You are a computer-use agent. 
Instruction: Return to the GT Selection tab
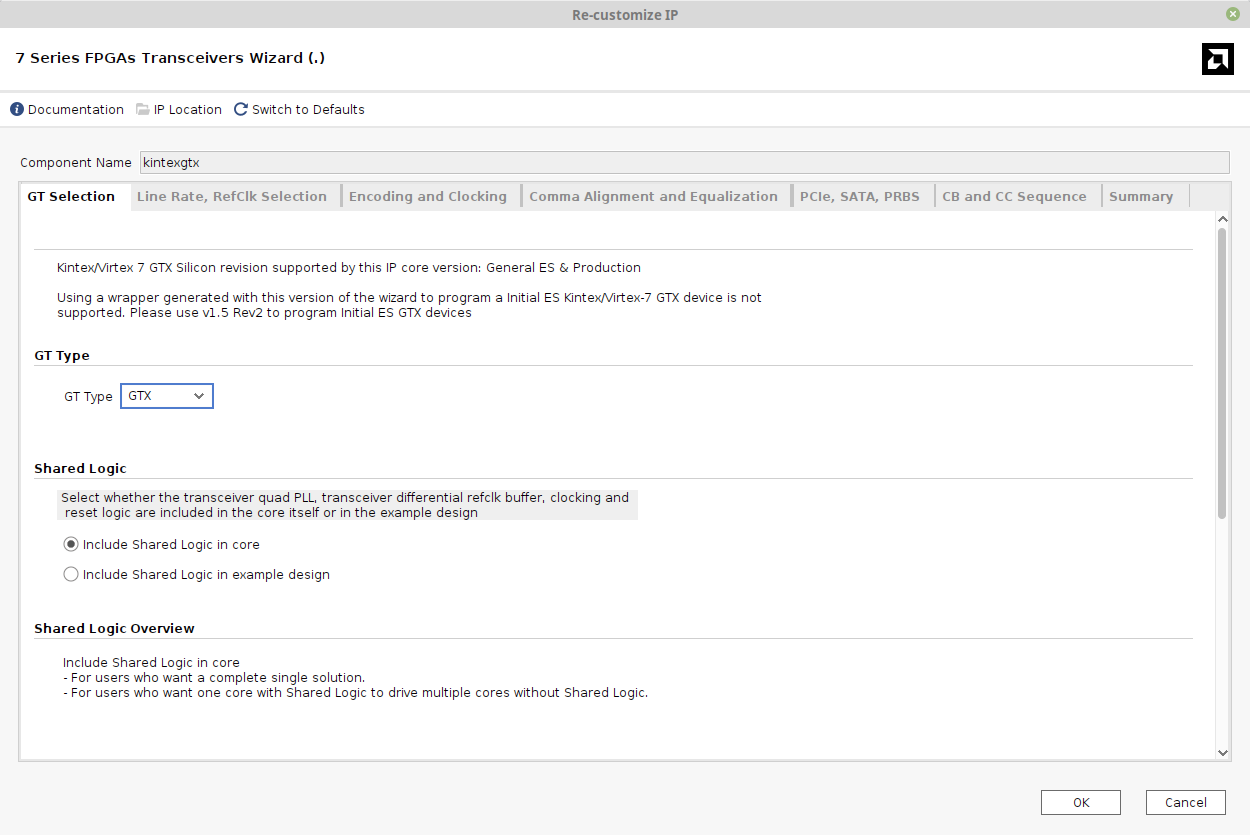coord(71,196)
